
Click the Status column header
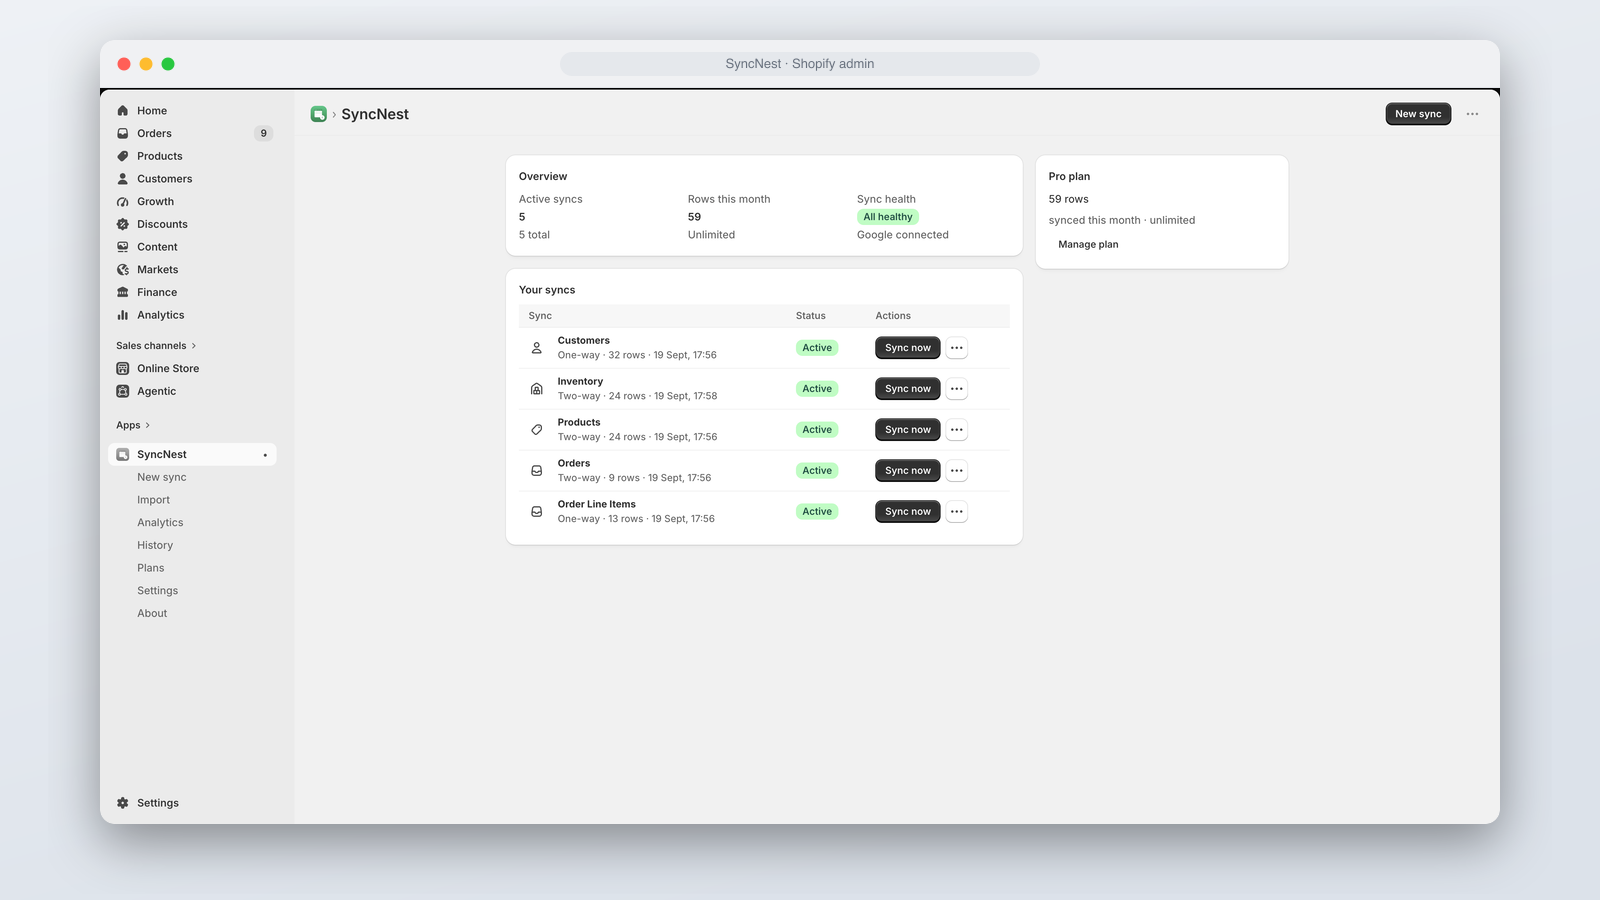(811, 316)
